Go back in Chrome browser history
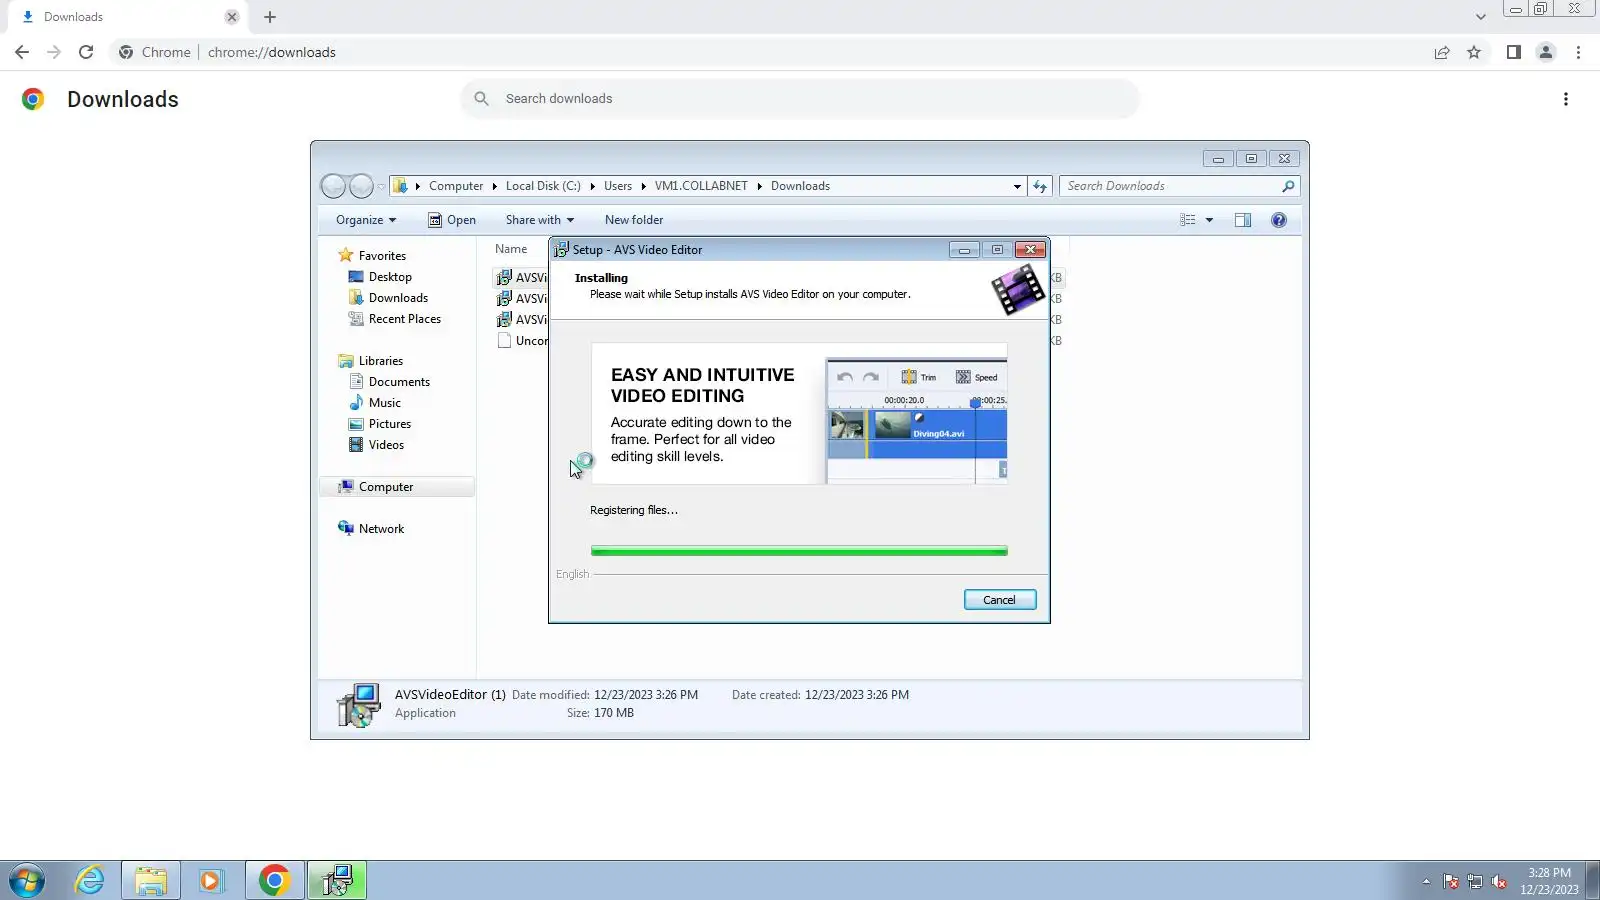The image size is (1600, 900). click(22, 52)
